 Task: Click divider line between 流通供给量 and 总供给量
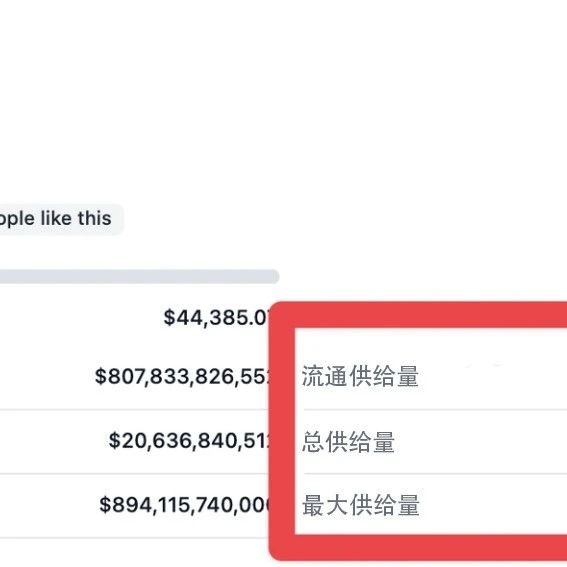click(435, 409)
